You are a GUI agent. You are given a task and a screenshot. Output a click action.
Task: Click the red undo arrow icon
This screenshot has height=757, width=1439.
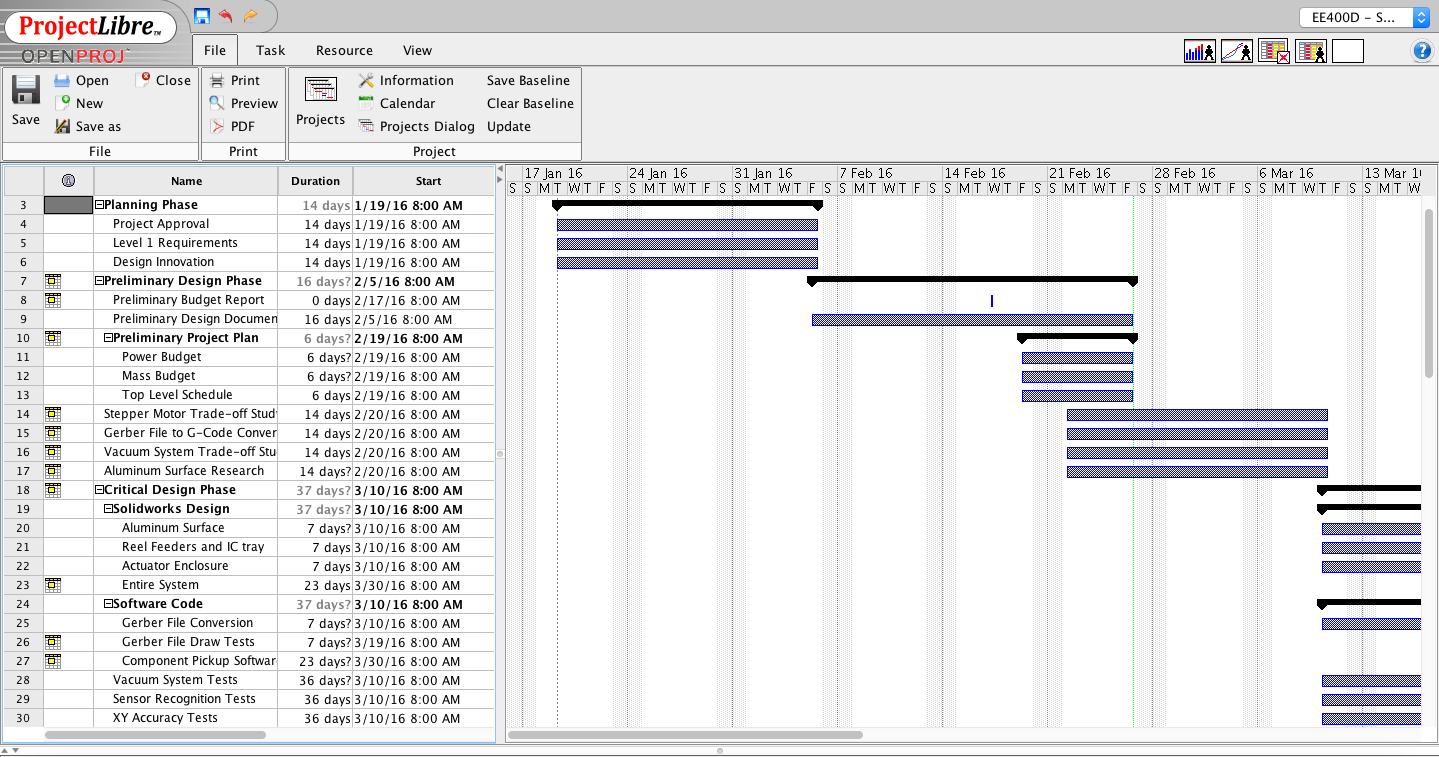[x=225, y=15]
